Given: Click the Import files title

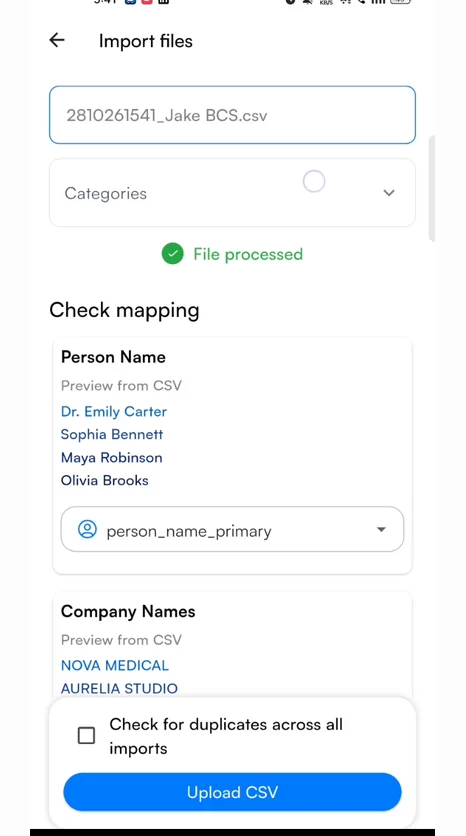Looking at the screenshot, I should tap(146, 41).
